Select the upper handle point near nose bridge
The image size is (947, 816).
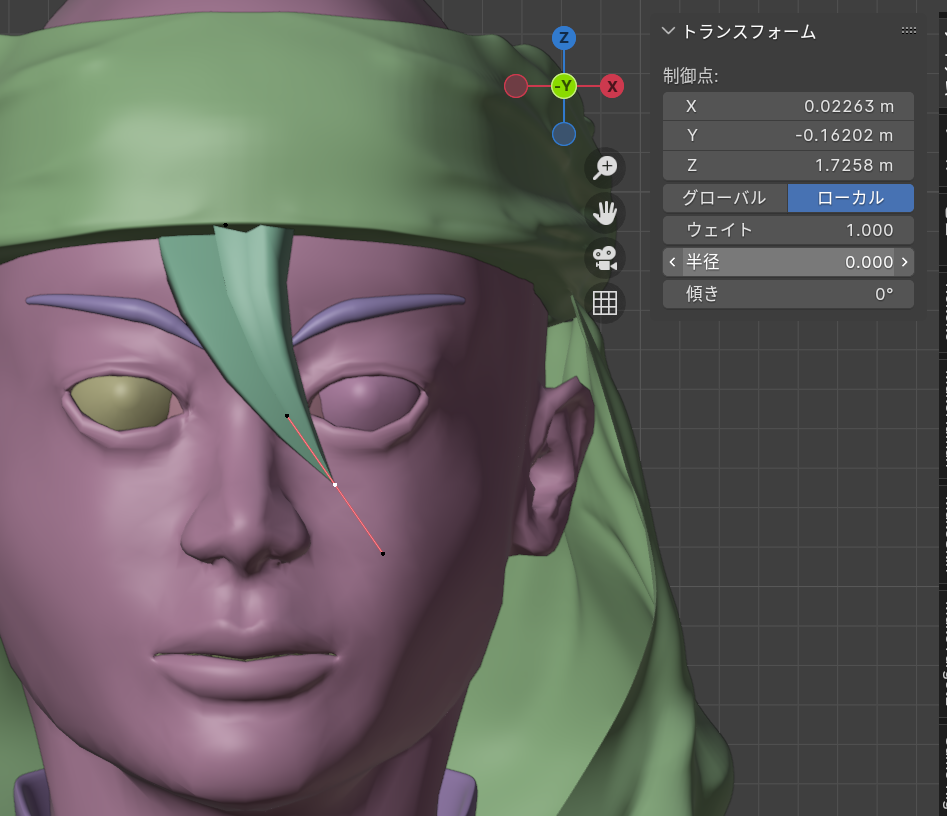(x=287, y=416)
